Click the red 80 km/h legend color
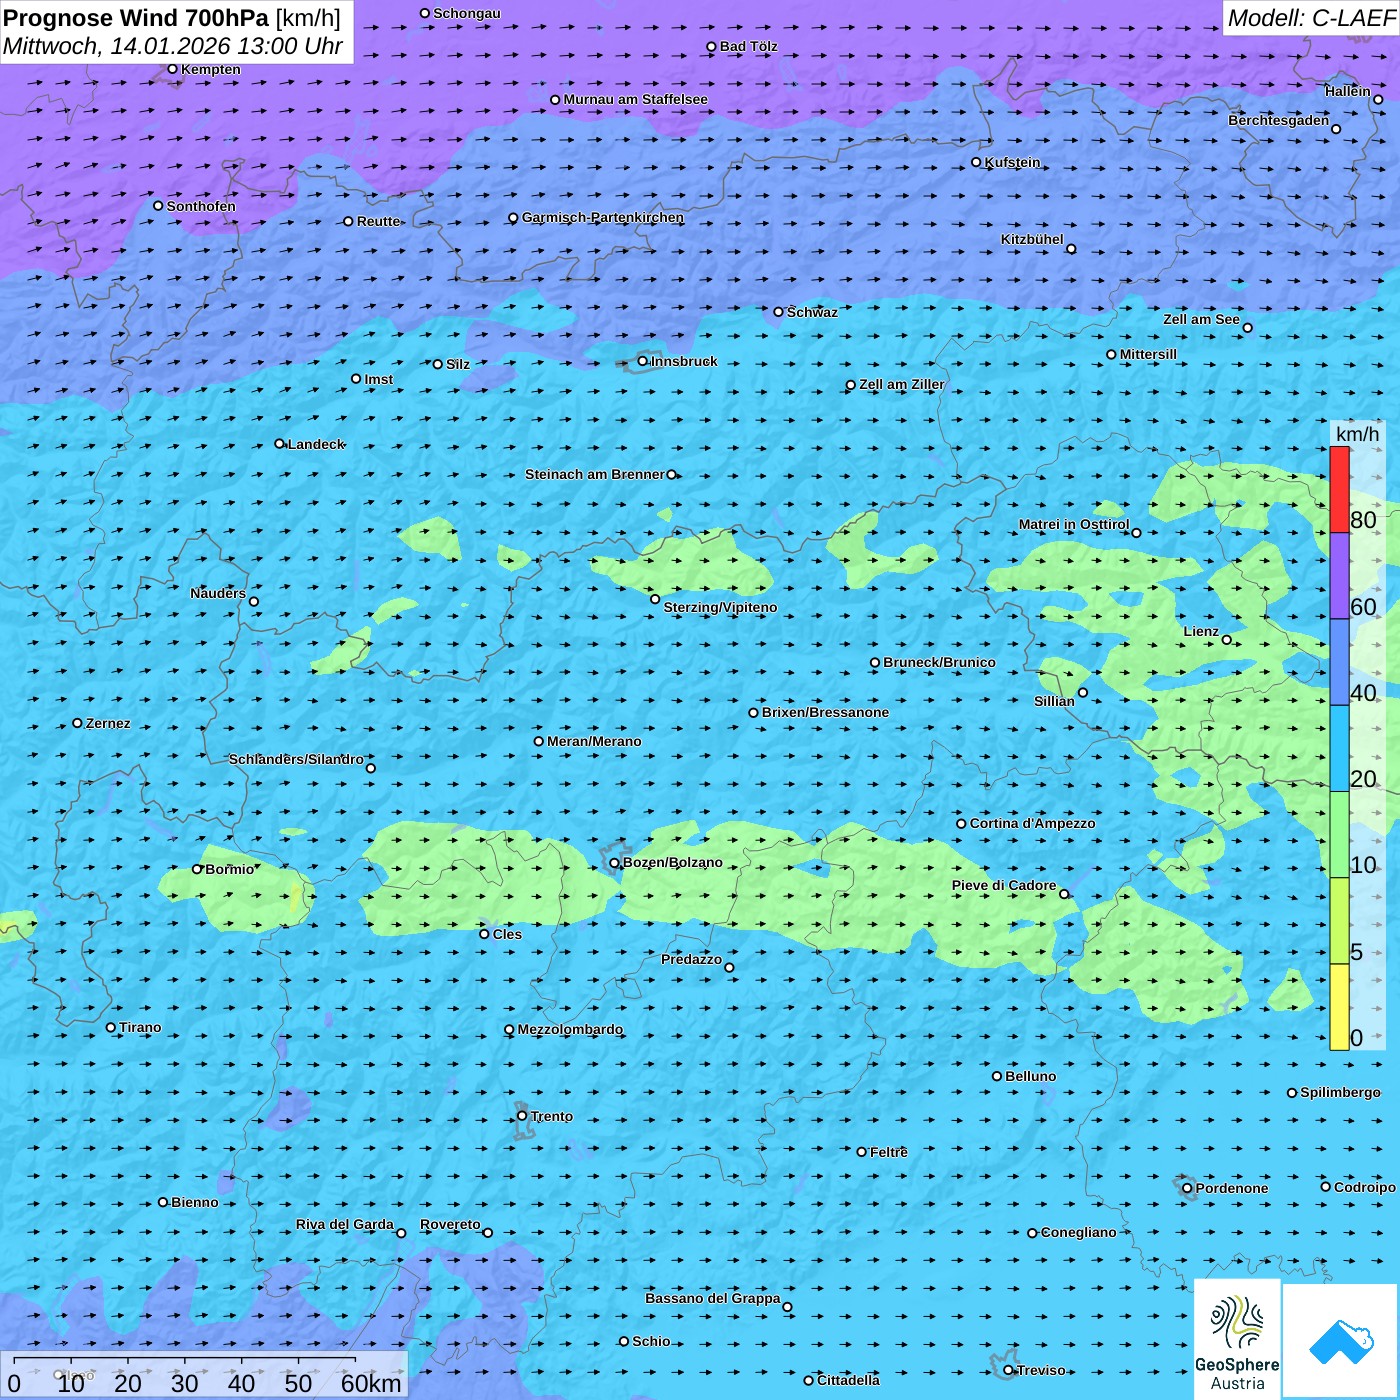The image size is (1400, 1400). click(1339, 489)
